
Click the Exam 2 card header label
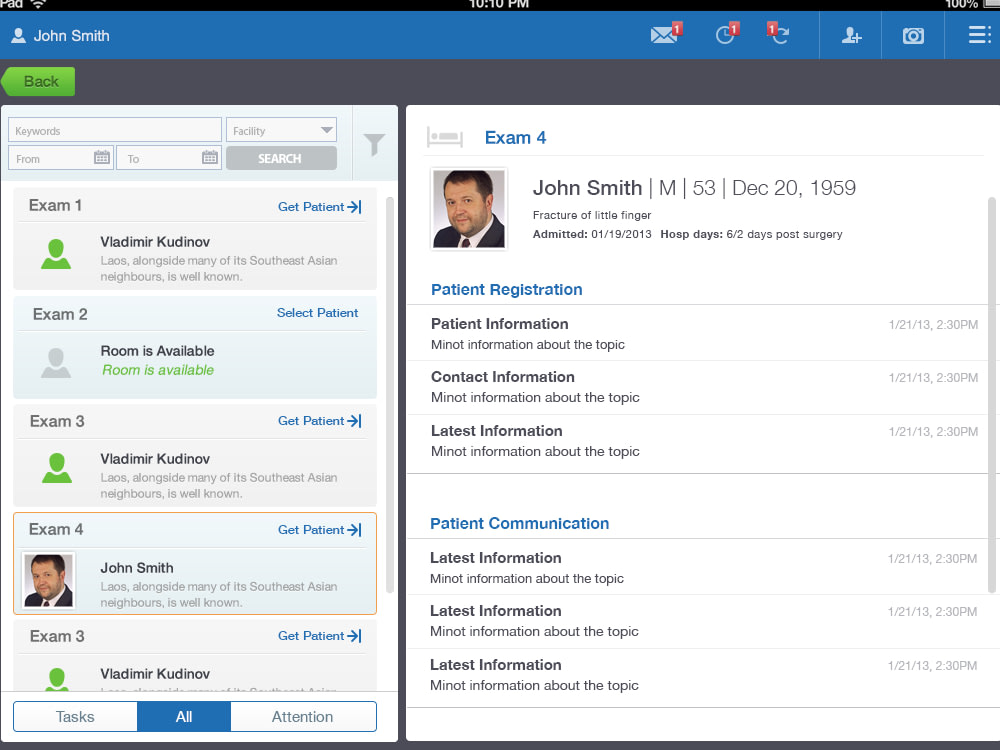(60, 314)
